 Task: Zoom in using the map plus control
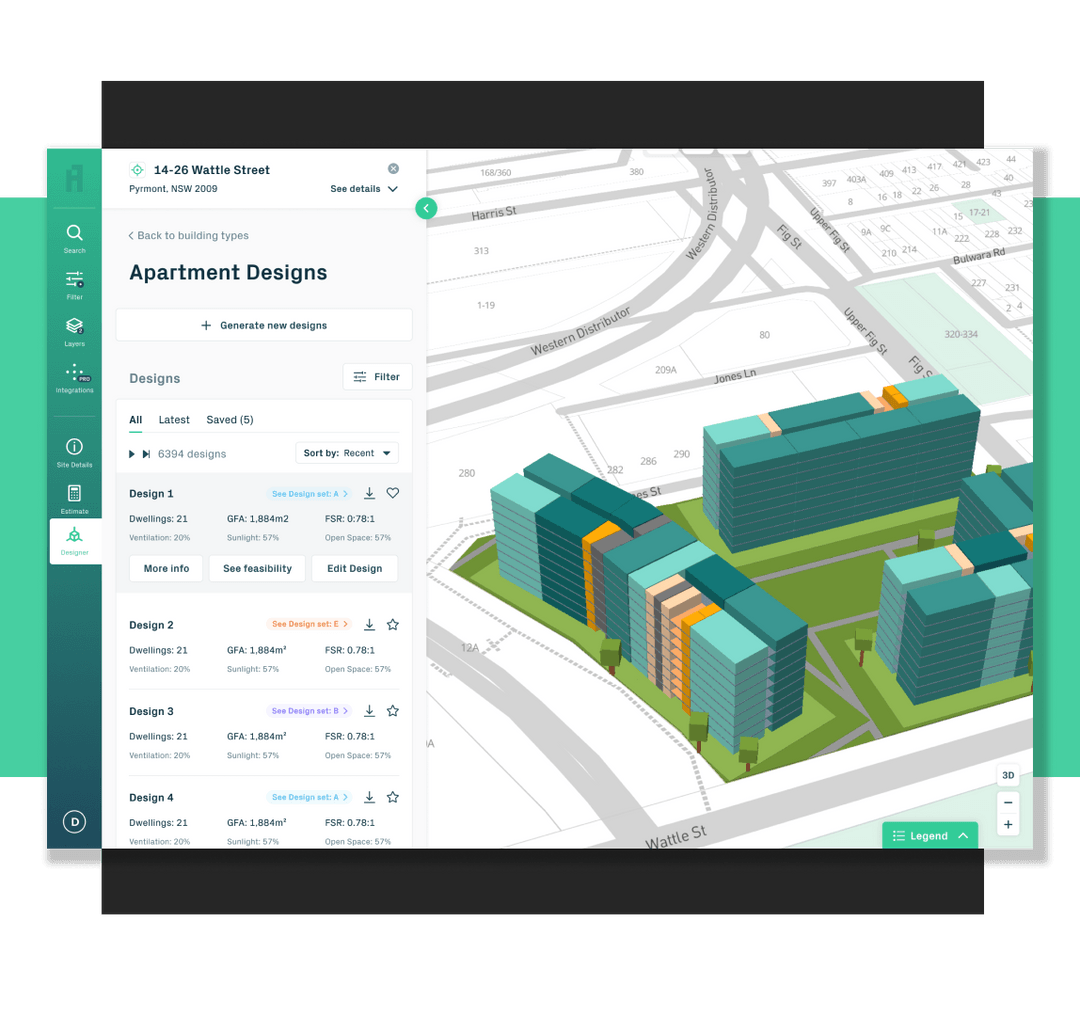click(1008, 824)
